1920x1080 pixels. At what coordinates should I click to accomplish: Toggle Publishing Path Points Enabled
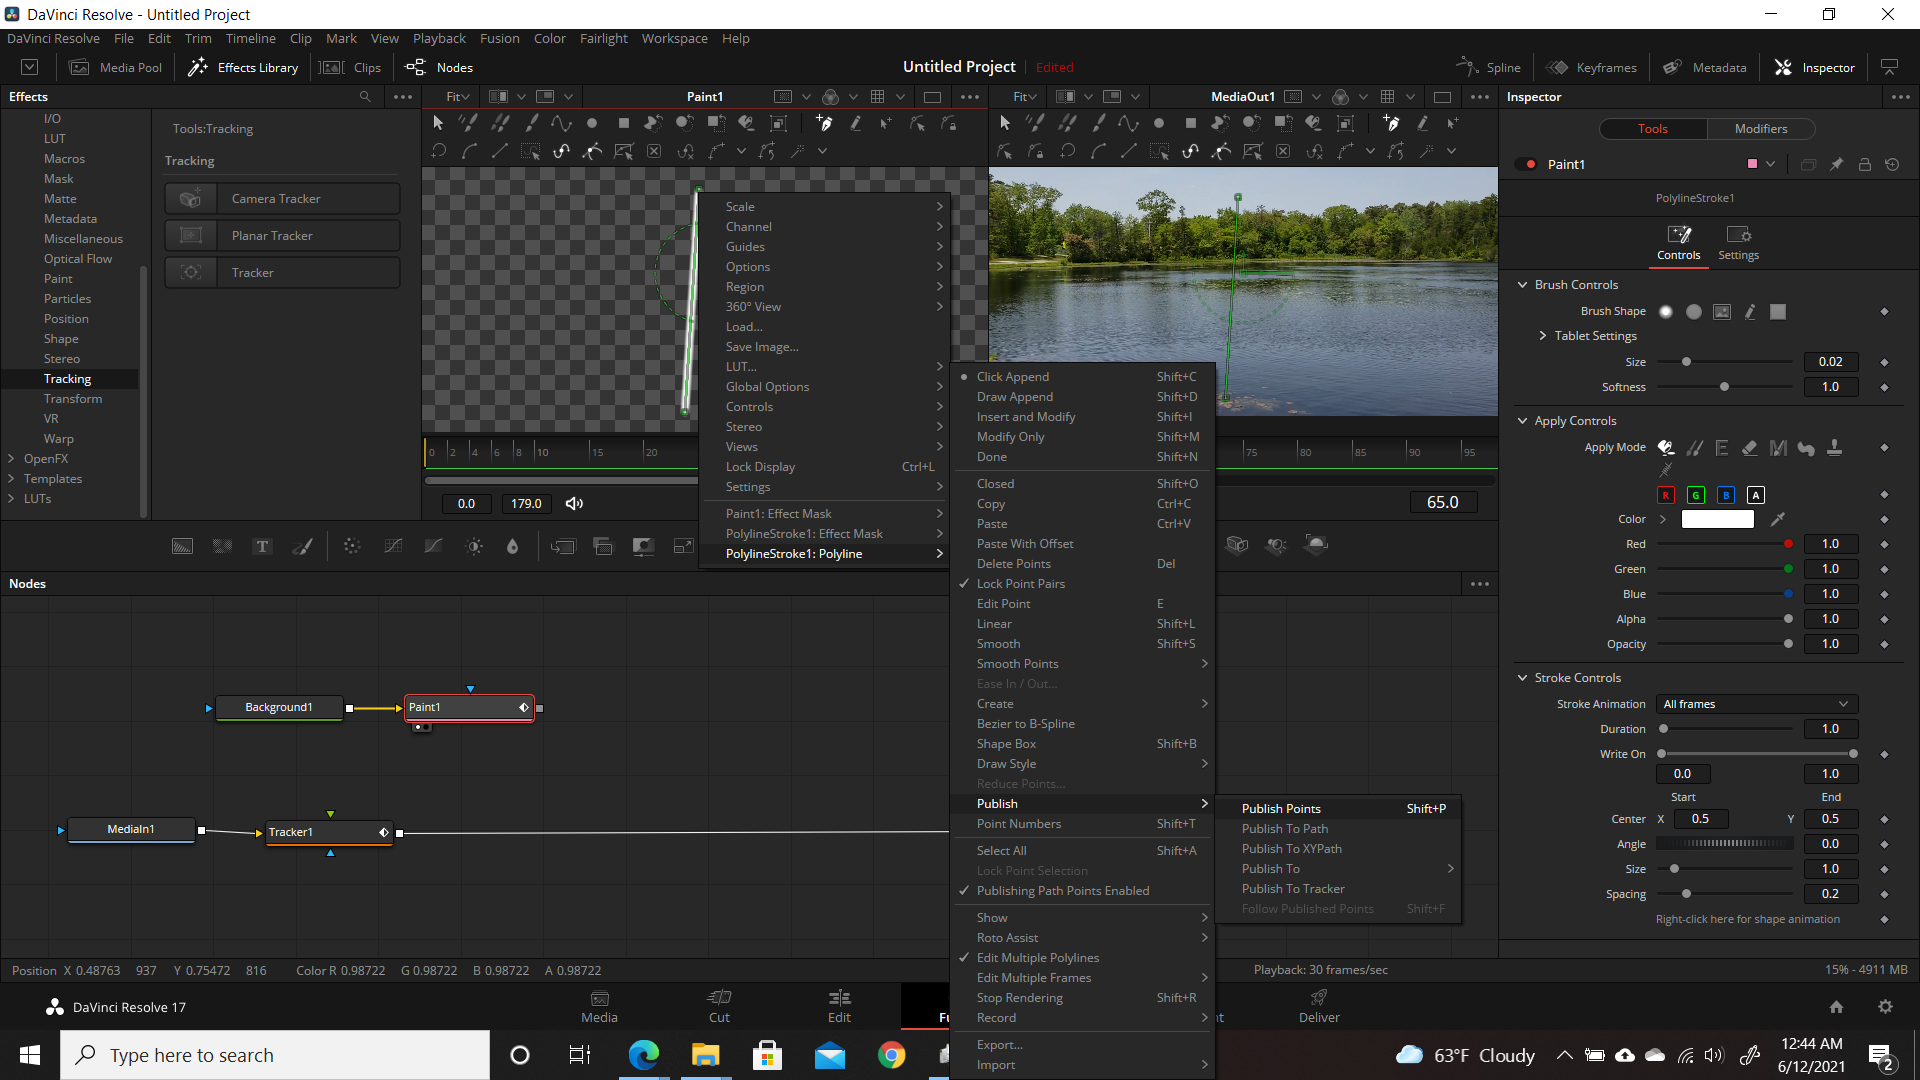pos(1082,891)
